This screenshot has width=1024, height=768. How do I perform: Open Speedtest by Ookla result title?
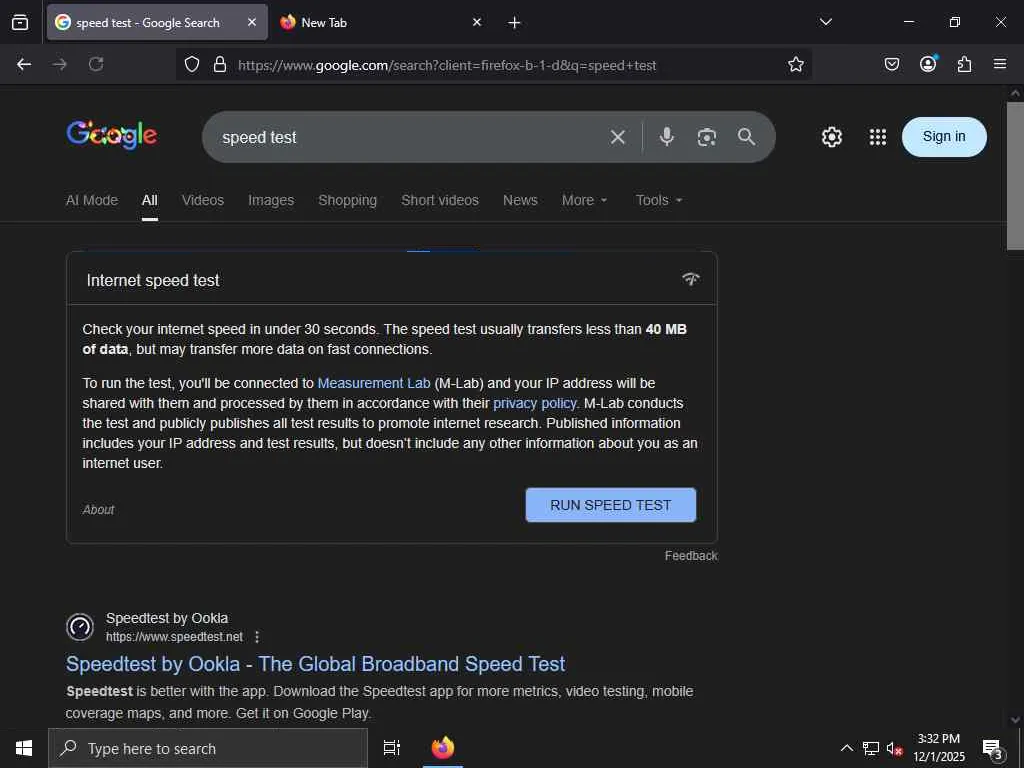(x=315, y=664)
